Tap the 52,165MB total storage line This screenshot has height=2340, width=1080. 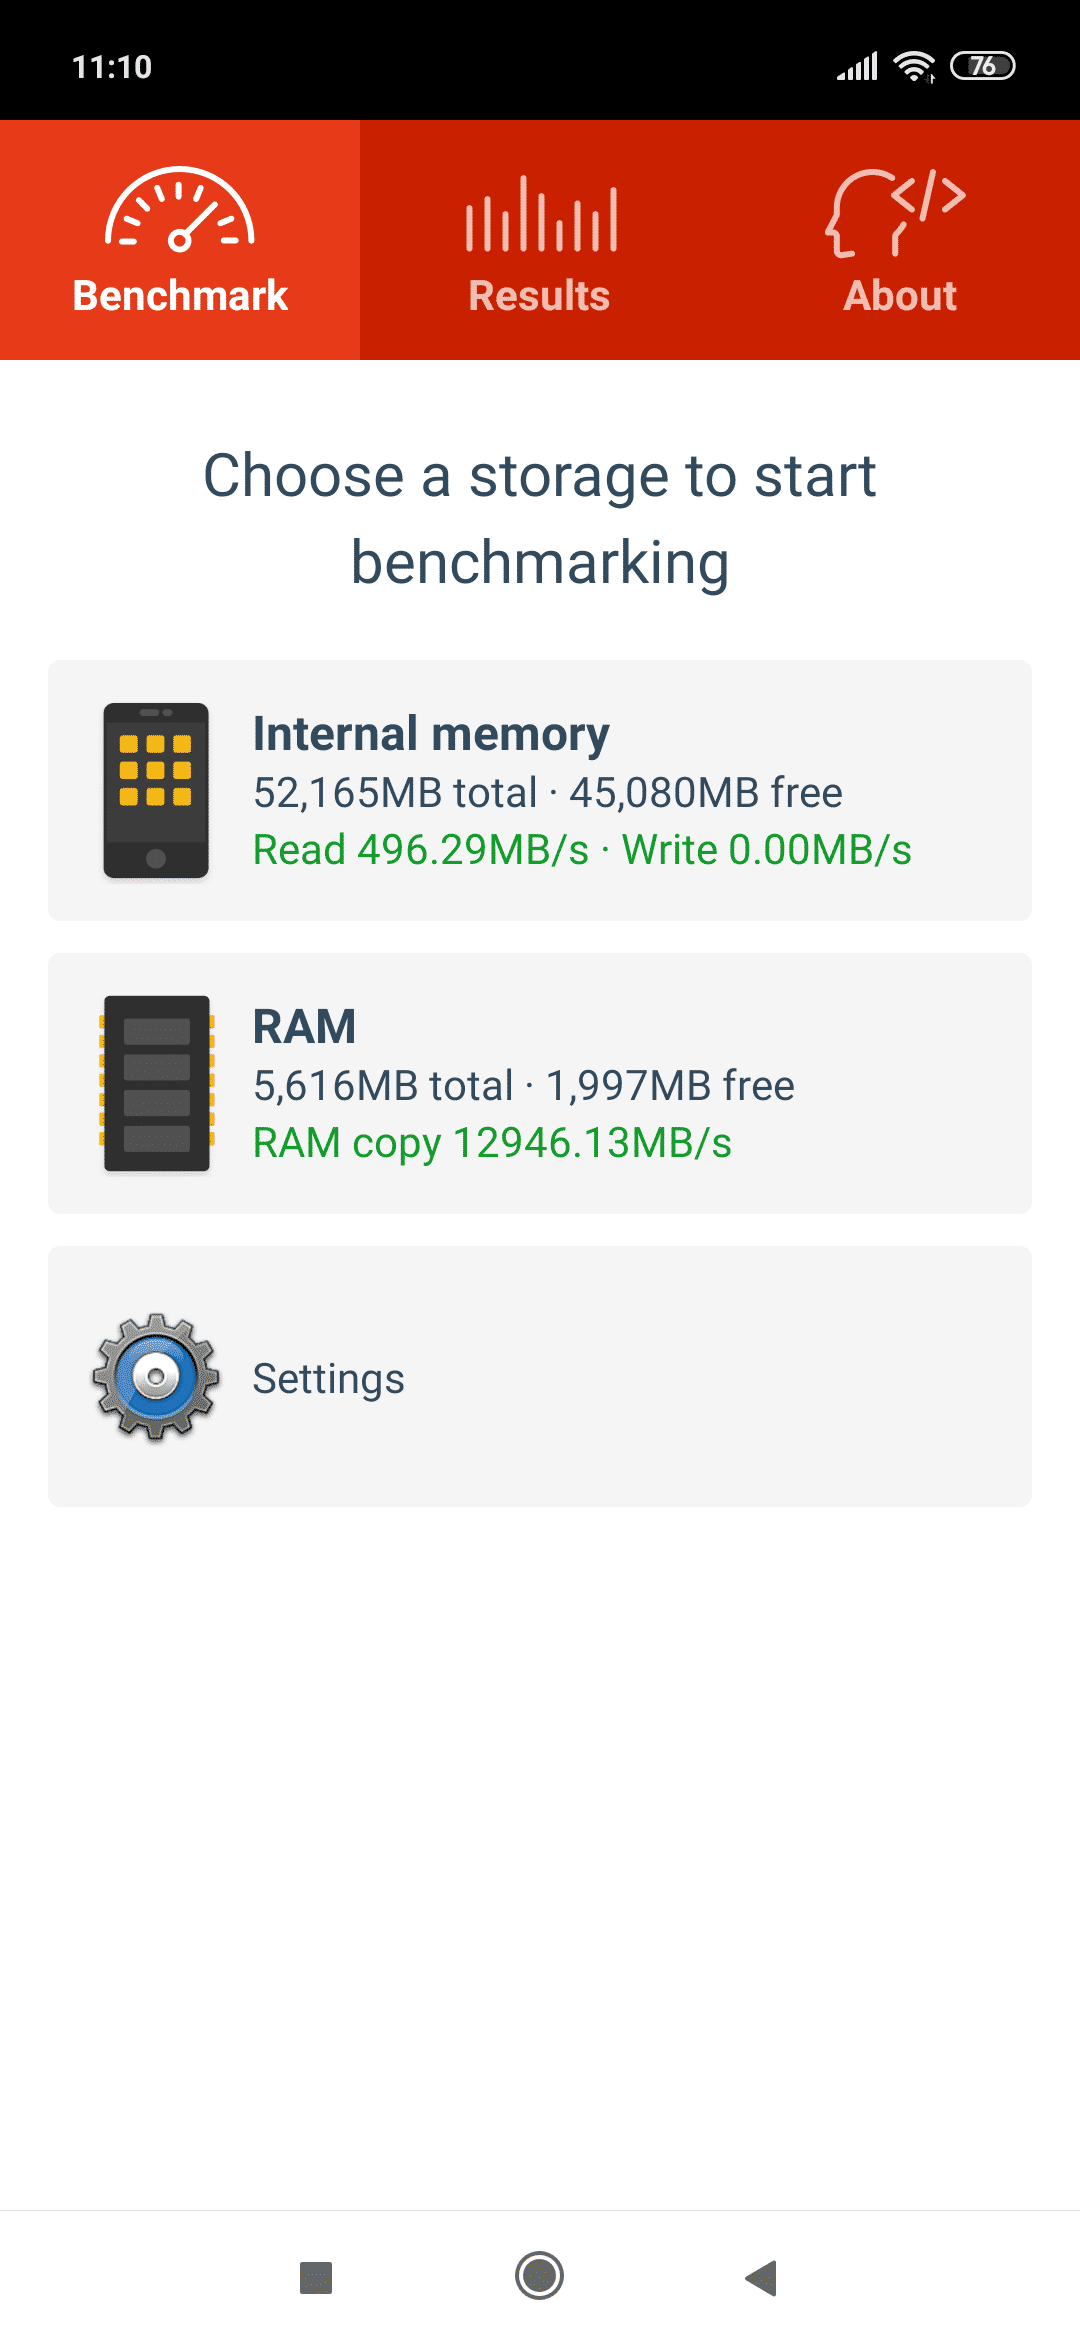click(547, 793)
